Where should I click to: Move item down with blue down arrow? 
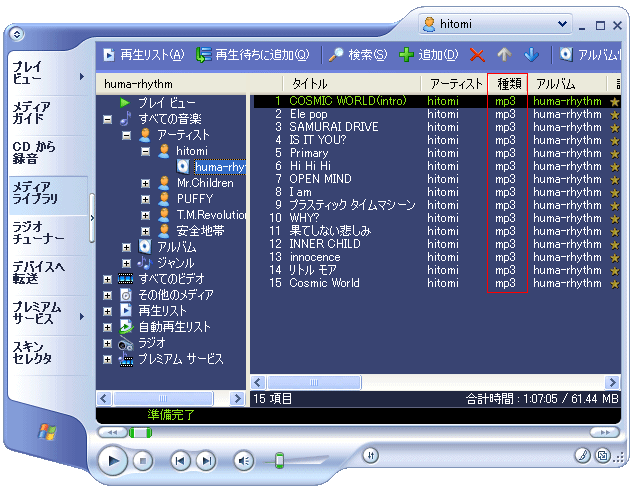(531, 55)
